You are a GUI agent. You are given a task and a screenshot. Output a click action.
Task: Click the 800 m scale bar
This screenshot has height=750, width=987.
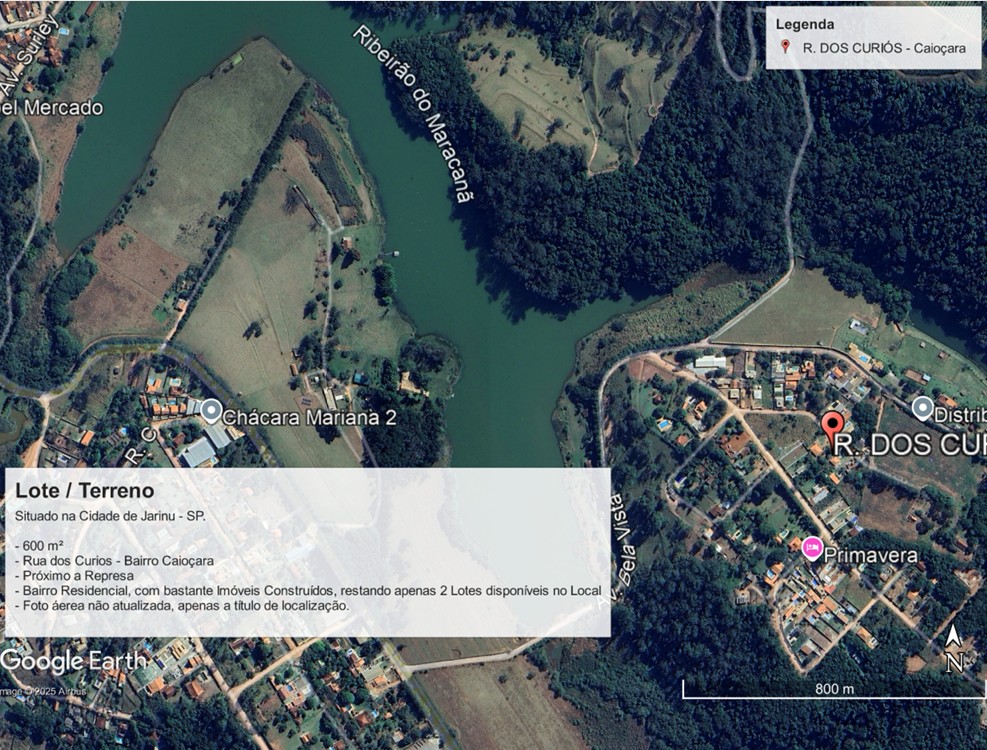click(833, 688)
